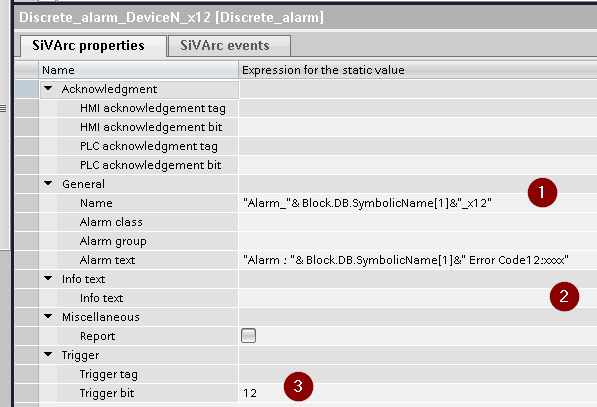Click the Trigger tag expression cell
597x407 pixels.
pyautogui.click(x=418, y=374)
